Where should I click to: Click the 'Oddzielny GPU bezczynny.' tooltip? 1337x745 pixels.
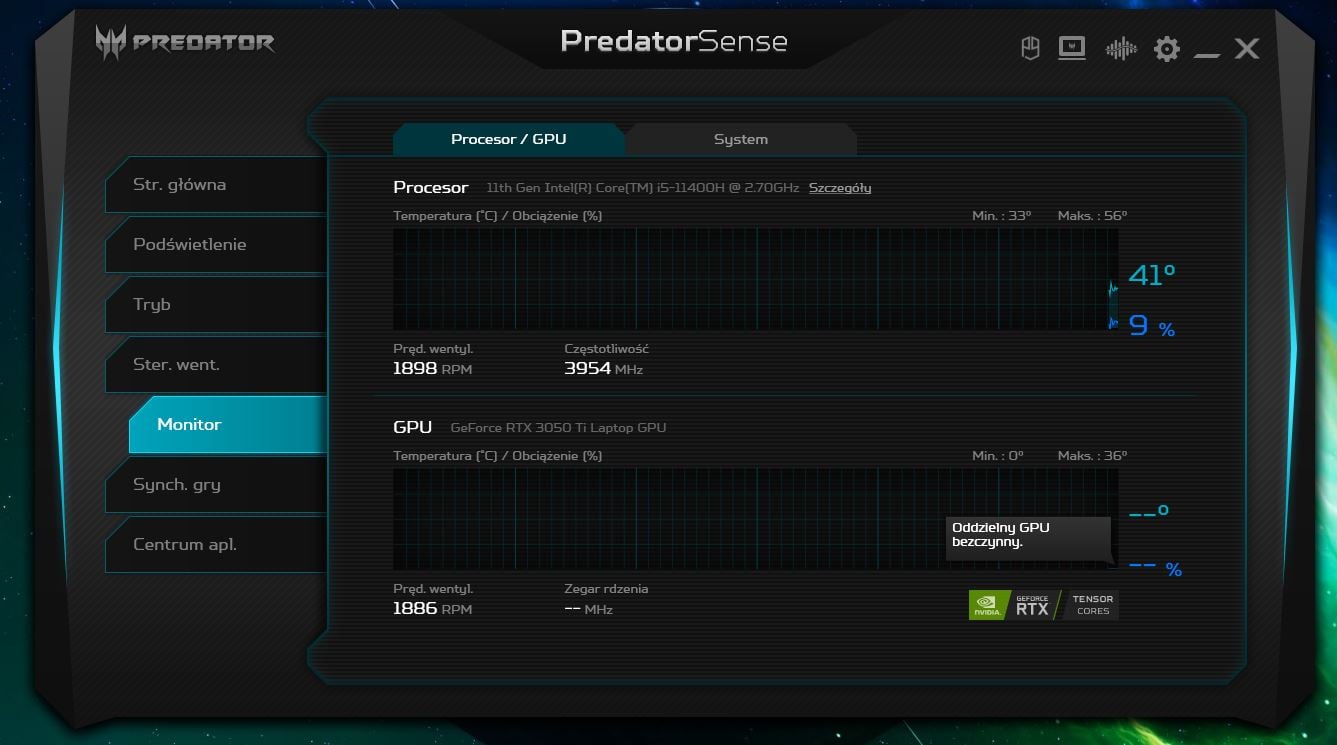1028,538
